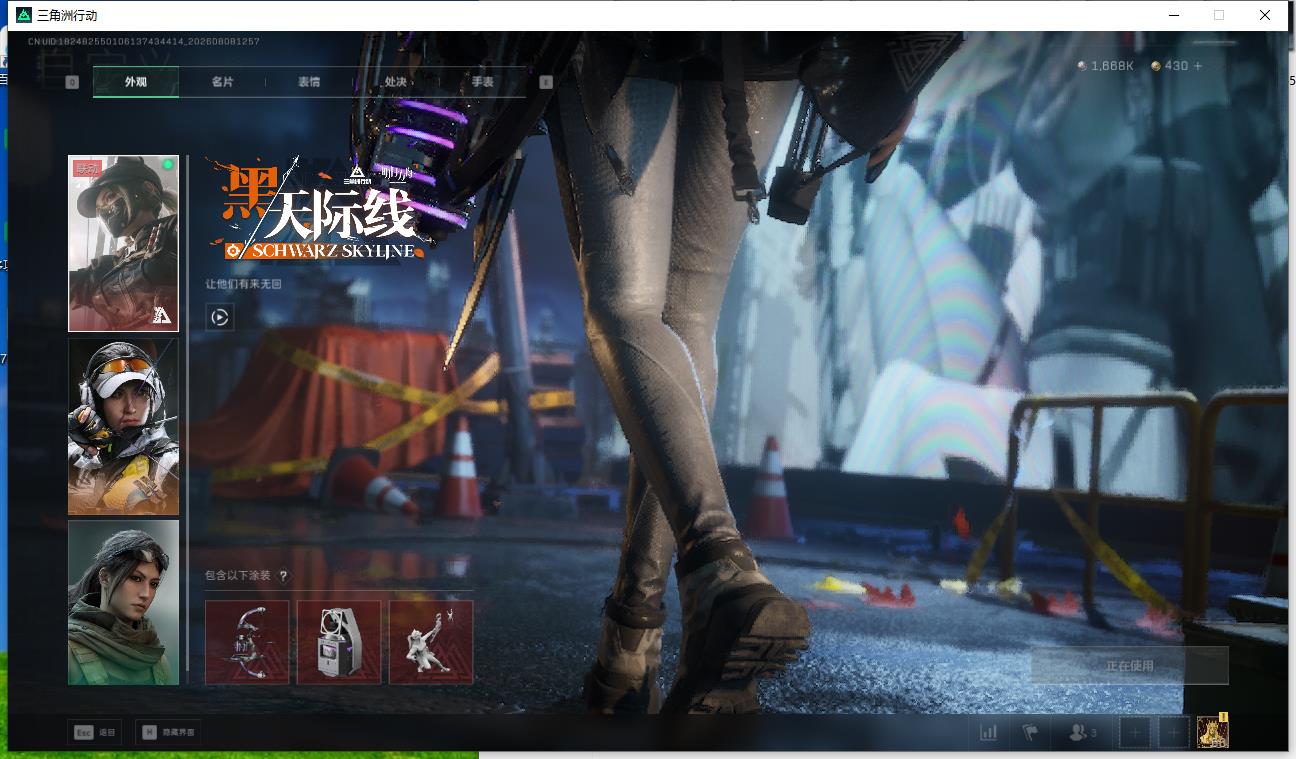Open the bar chart statistics icon
This screenshot has width=1296, height=759.
(989, 732)
